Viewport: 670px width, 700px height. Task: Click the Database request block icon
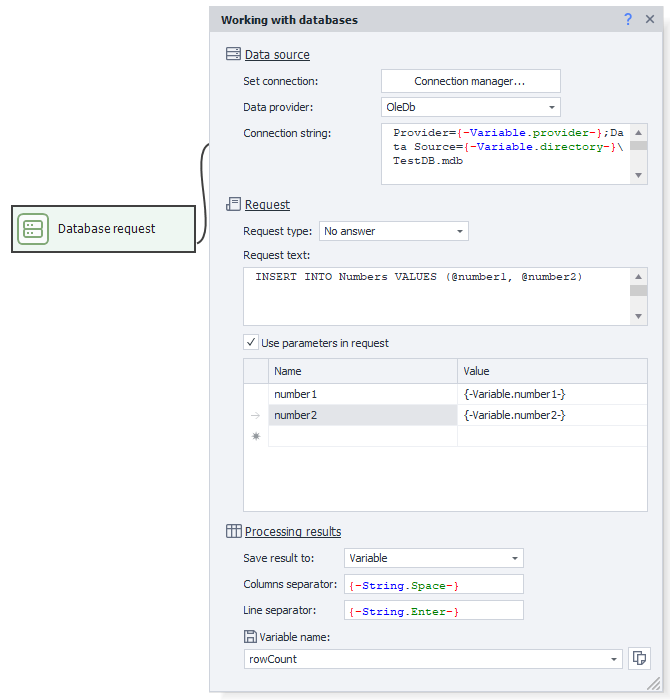click(x=33, y=229)
